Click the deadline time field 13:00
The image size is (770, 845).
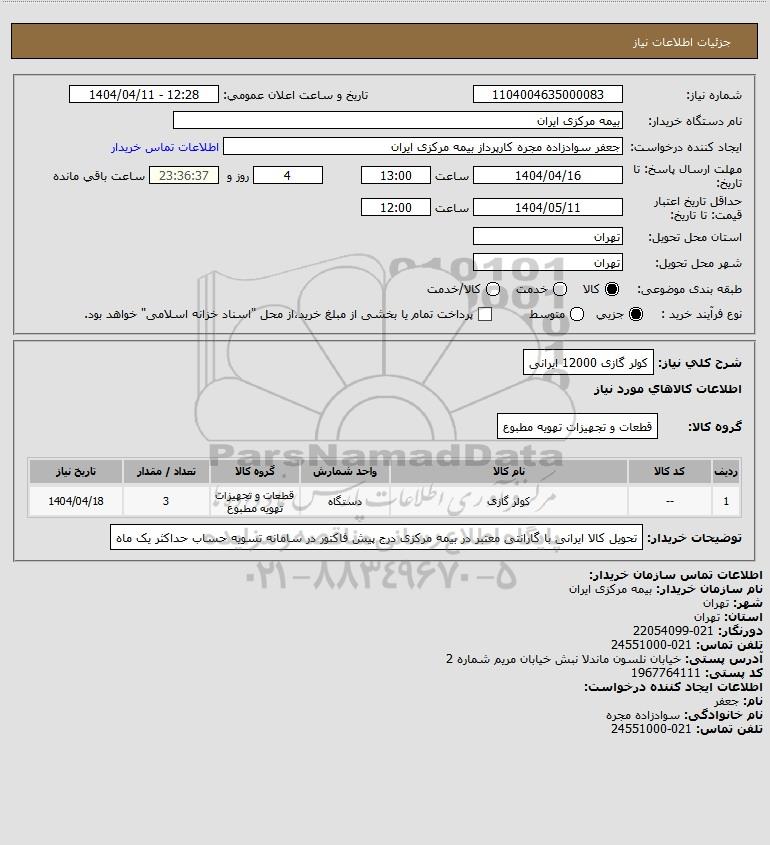click(x=396, y=175)
